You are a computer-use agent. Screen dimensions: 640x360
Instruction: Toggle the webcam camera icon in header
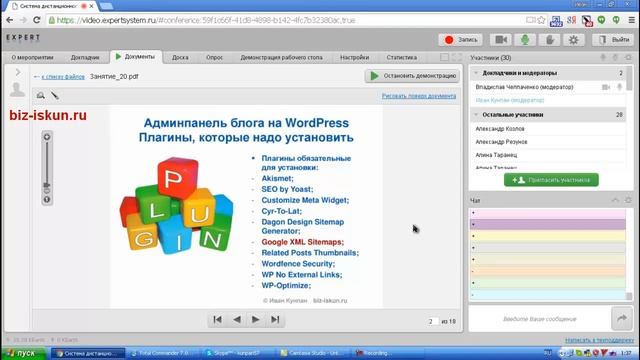click(x=501, y=40)
